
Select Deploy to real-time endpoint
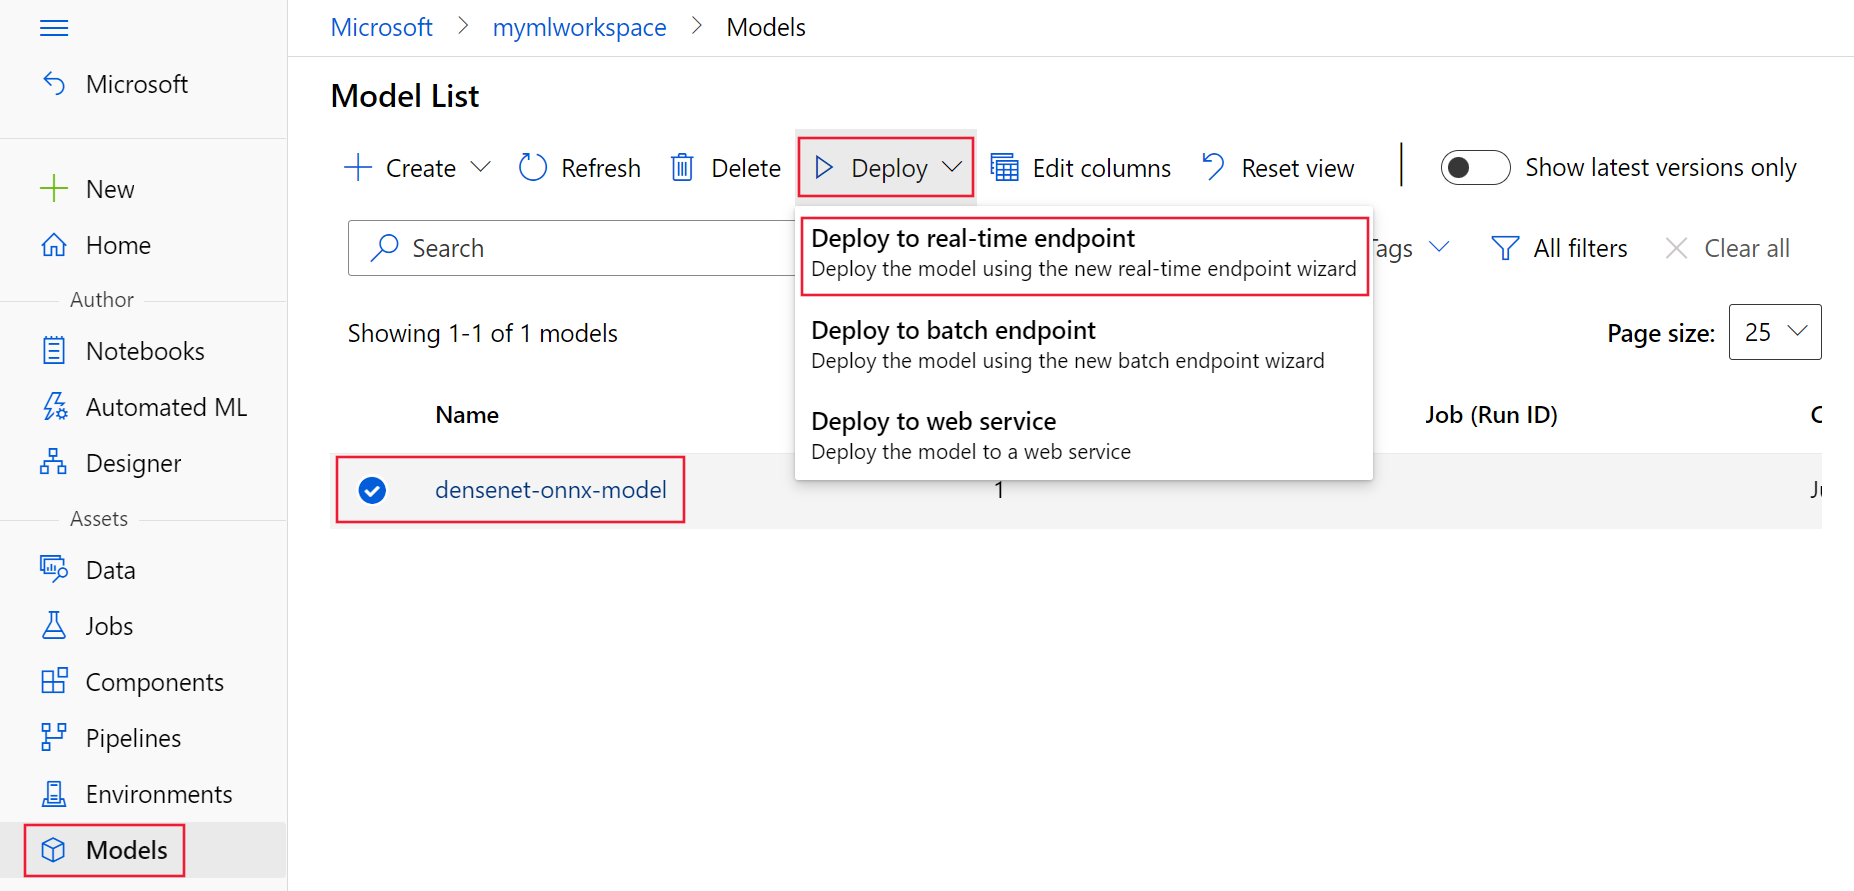1083,253
